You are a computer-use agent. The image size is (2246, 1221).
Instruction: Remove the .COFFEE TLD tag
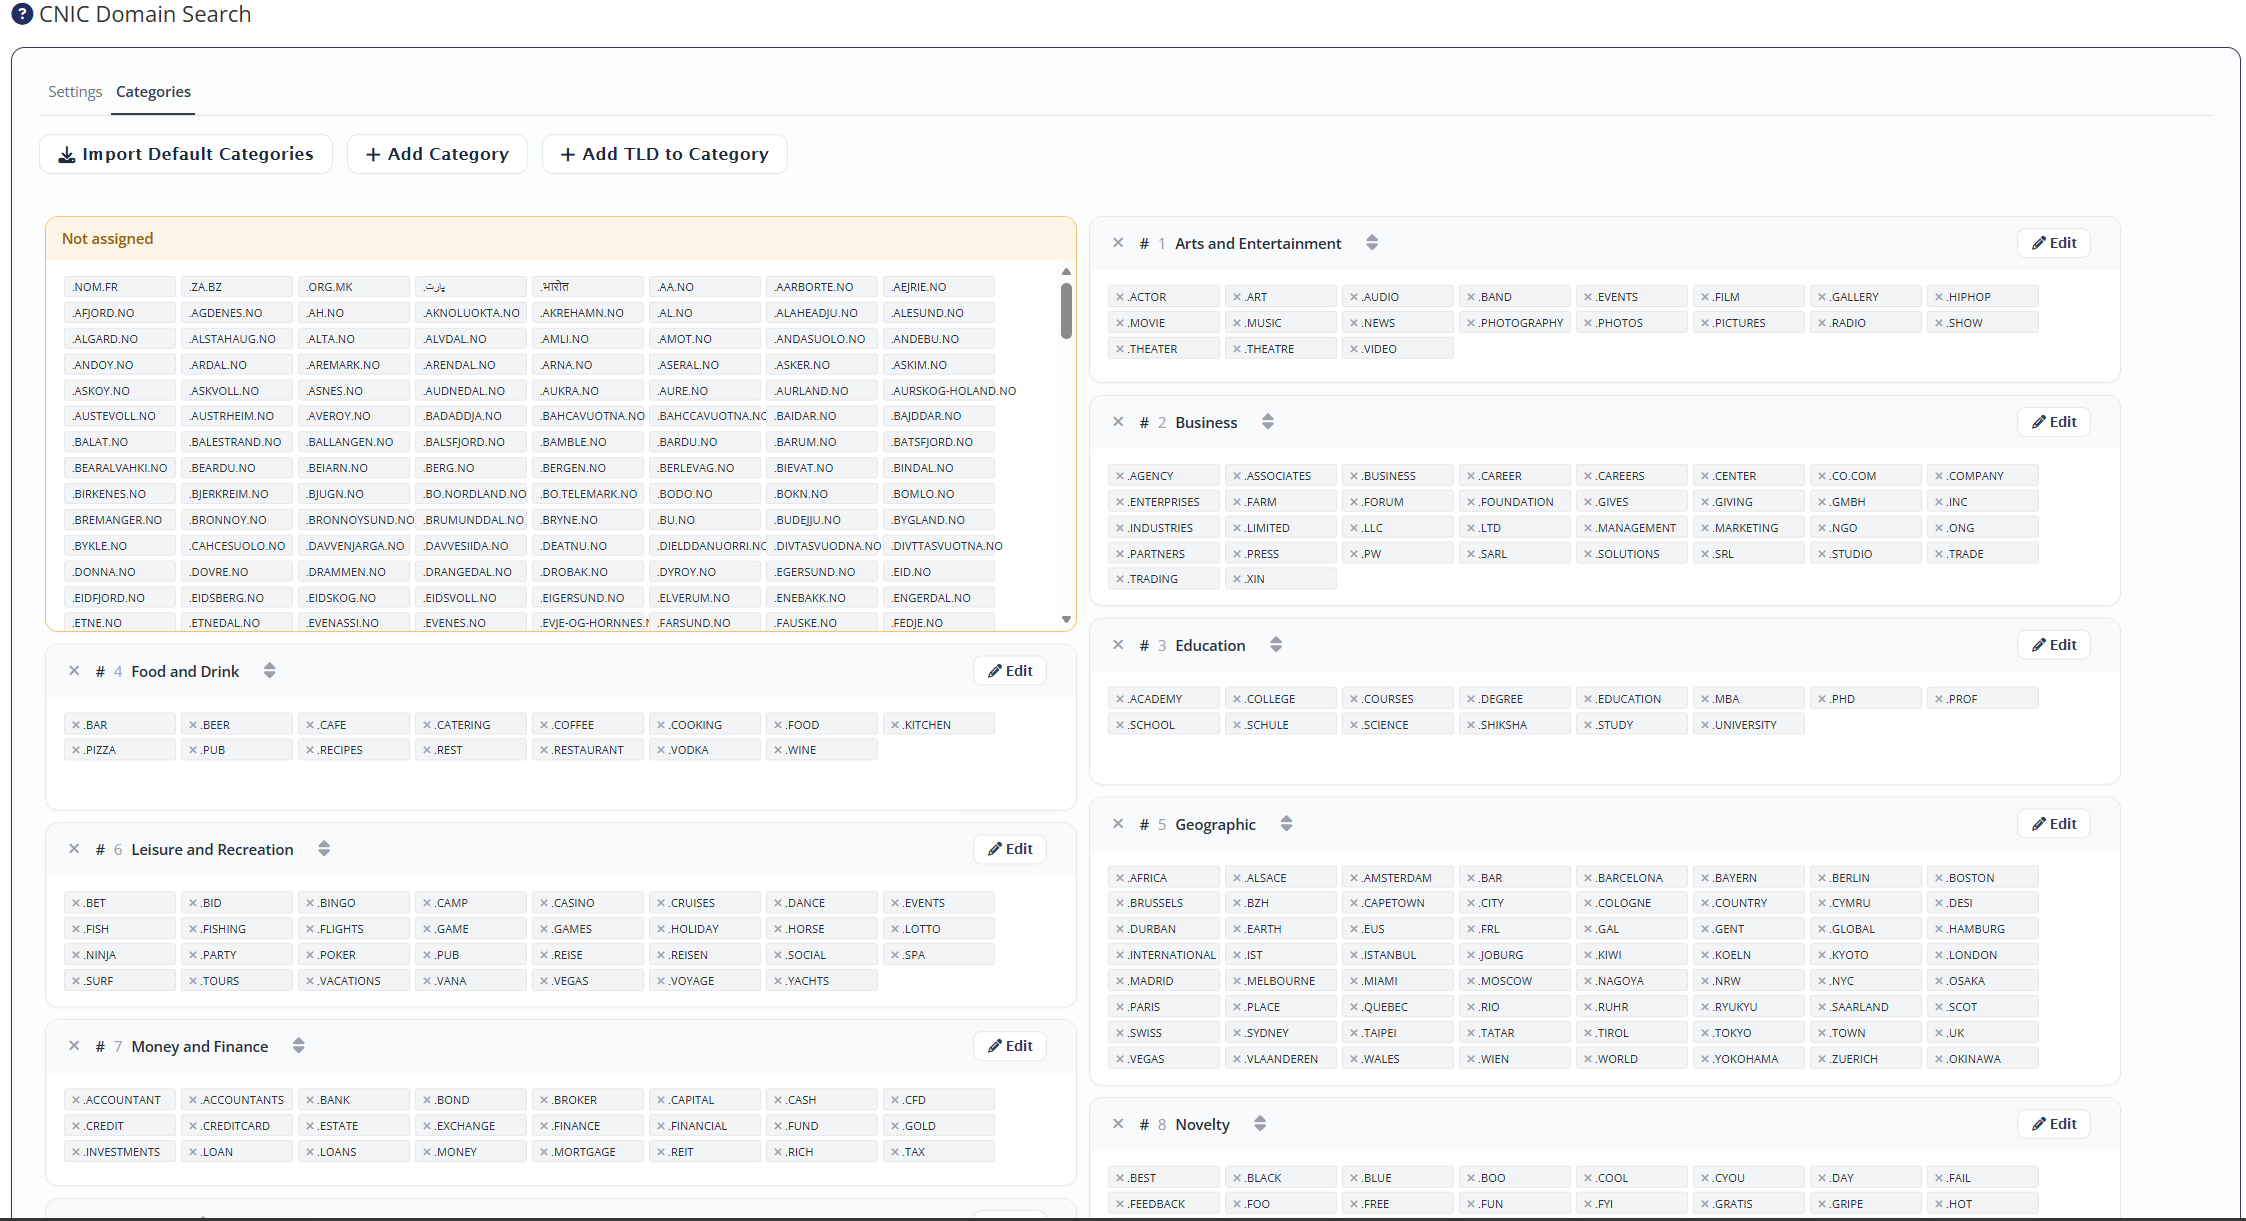tap(544, 725)
